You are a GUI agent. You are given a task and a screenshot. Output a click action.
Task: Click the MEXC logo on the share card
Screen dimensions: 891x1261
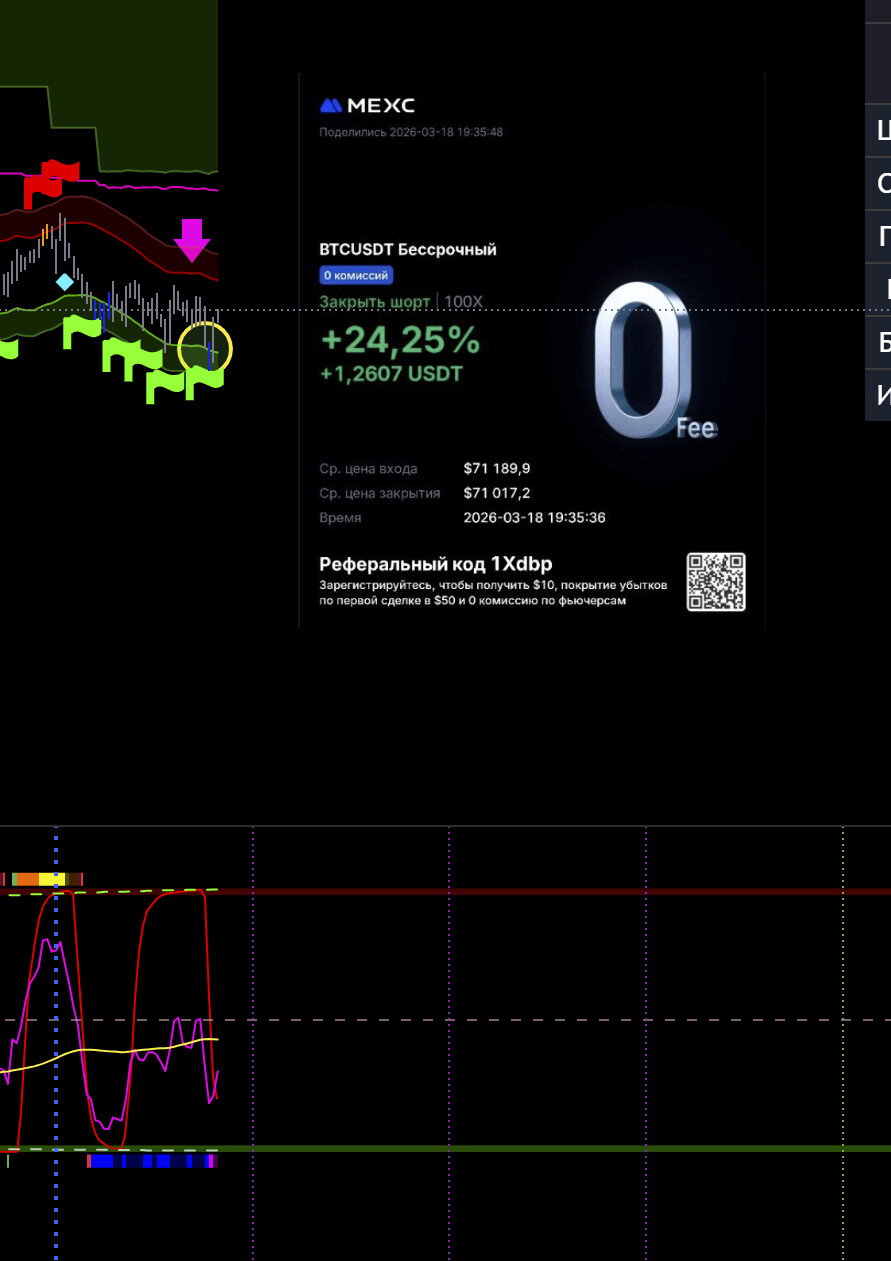point(367,106)
